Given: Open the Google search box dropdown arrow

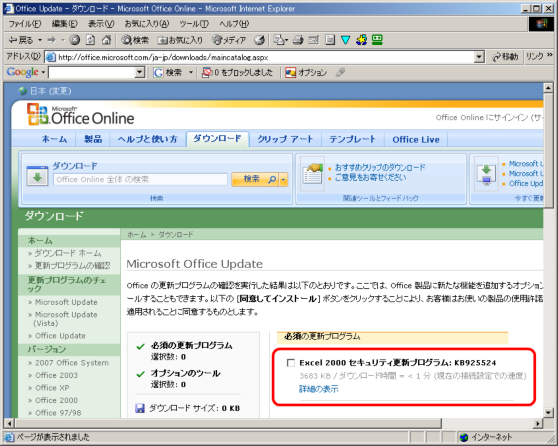Looking at the screenshot, I should (140, 72).
